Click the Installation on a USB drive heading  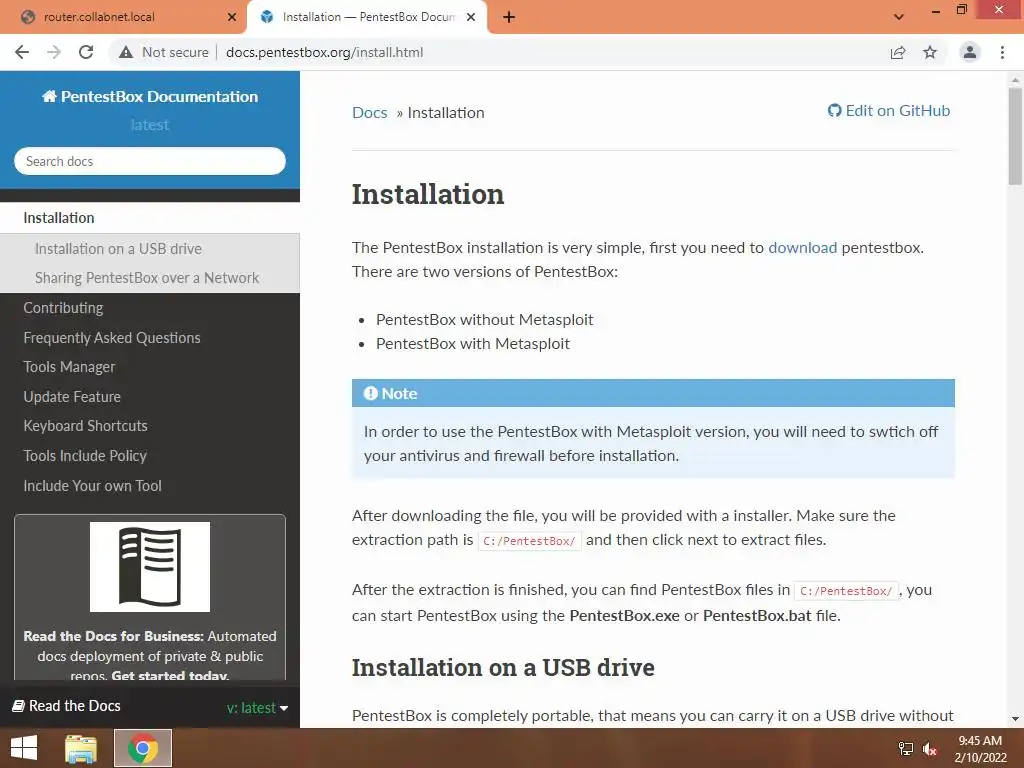pyautogui.click(x=503, y=667)
